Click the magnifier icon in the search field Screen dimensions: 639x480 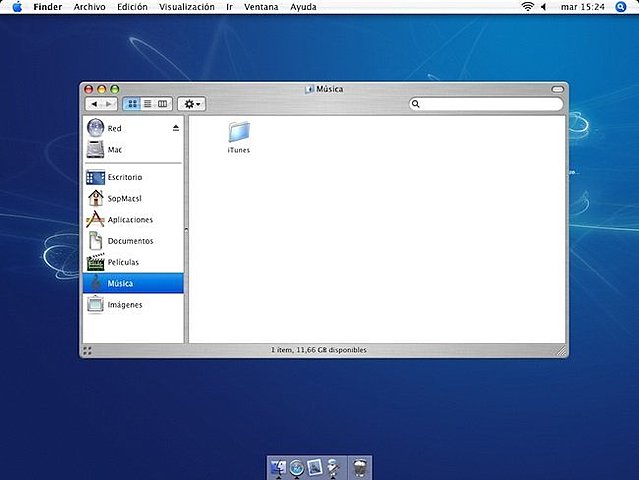pyautogui.click(x=416, y=104)
